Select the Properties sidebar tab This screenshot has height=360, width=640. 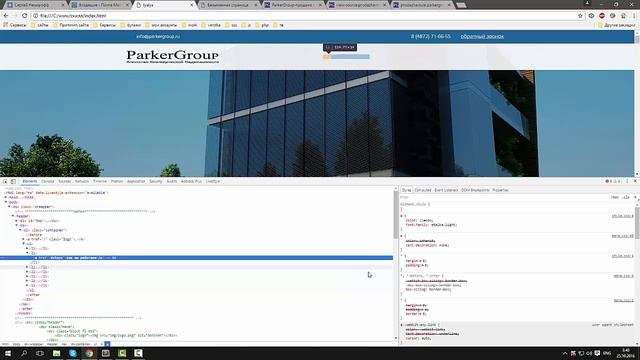click(500, 190)
